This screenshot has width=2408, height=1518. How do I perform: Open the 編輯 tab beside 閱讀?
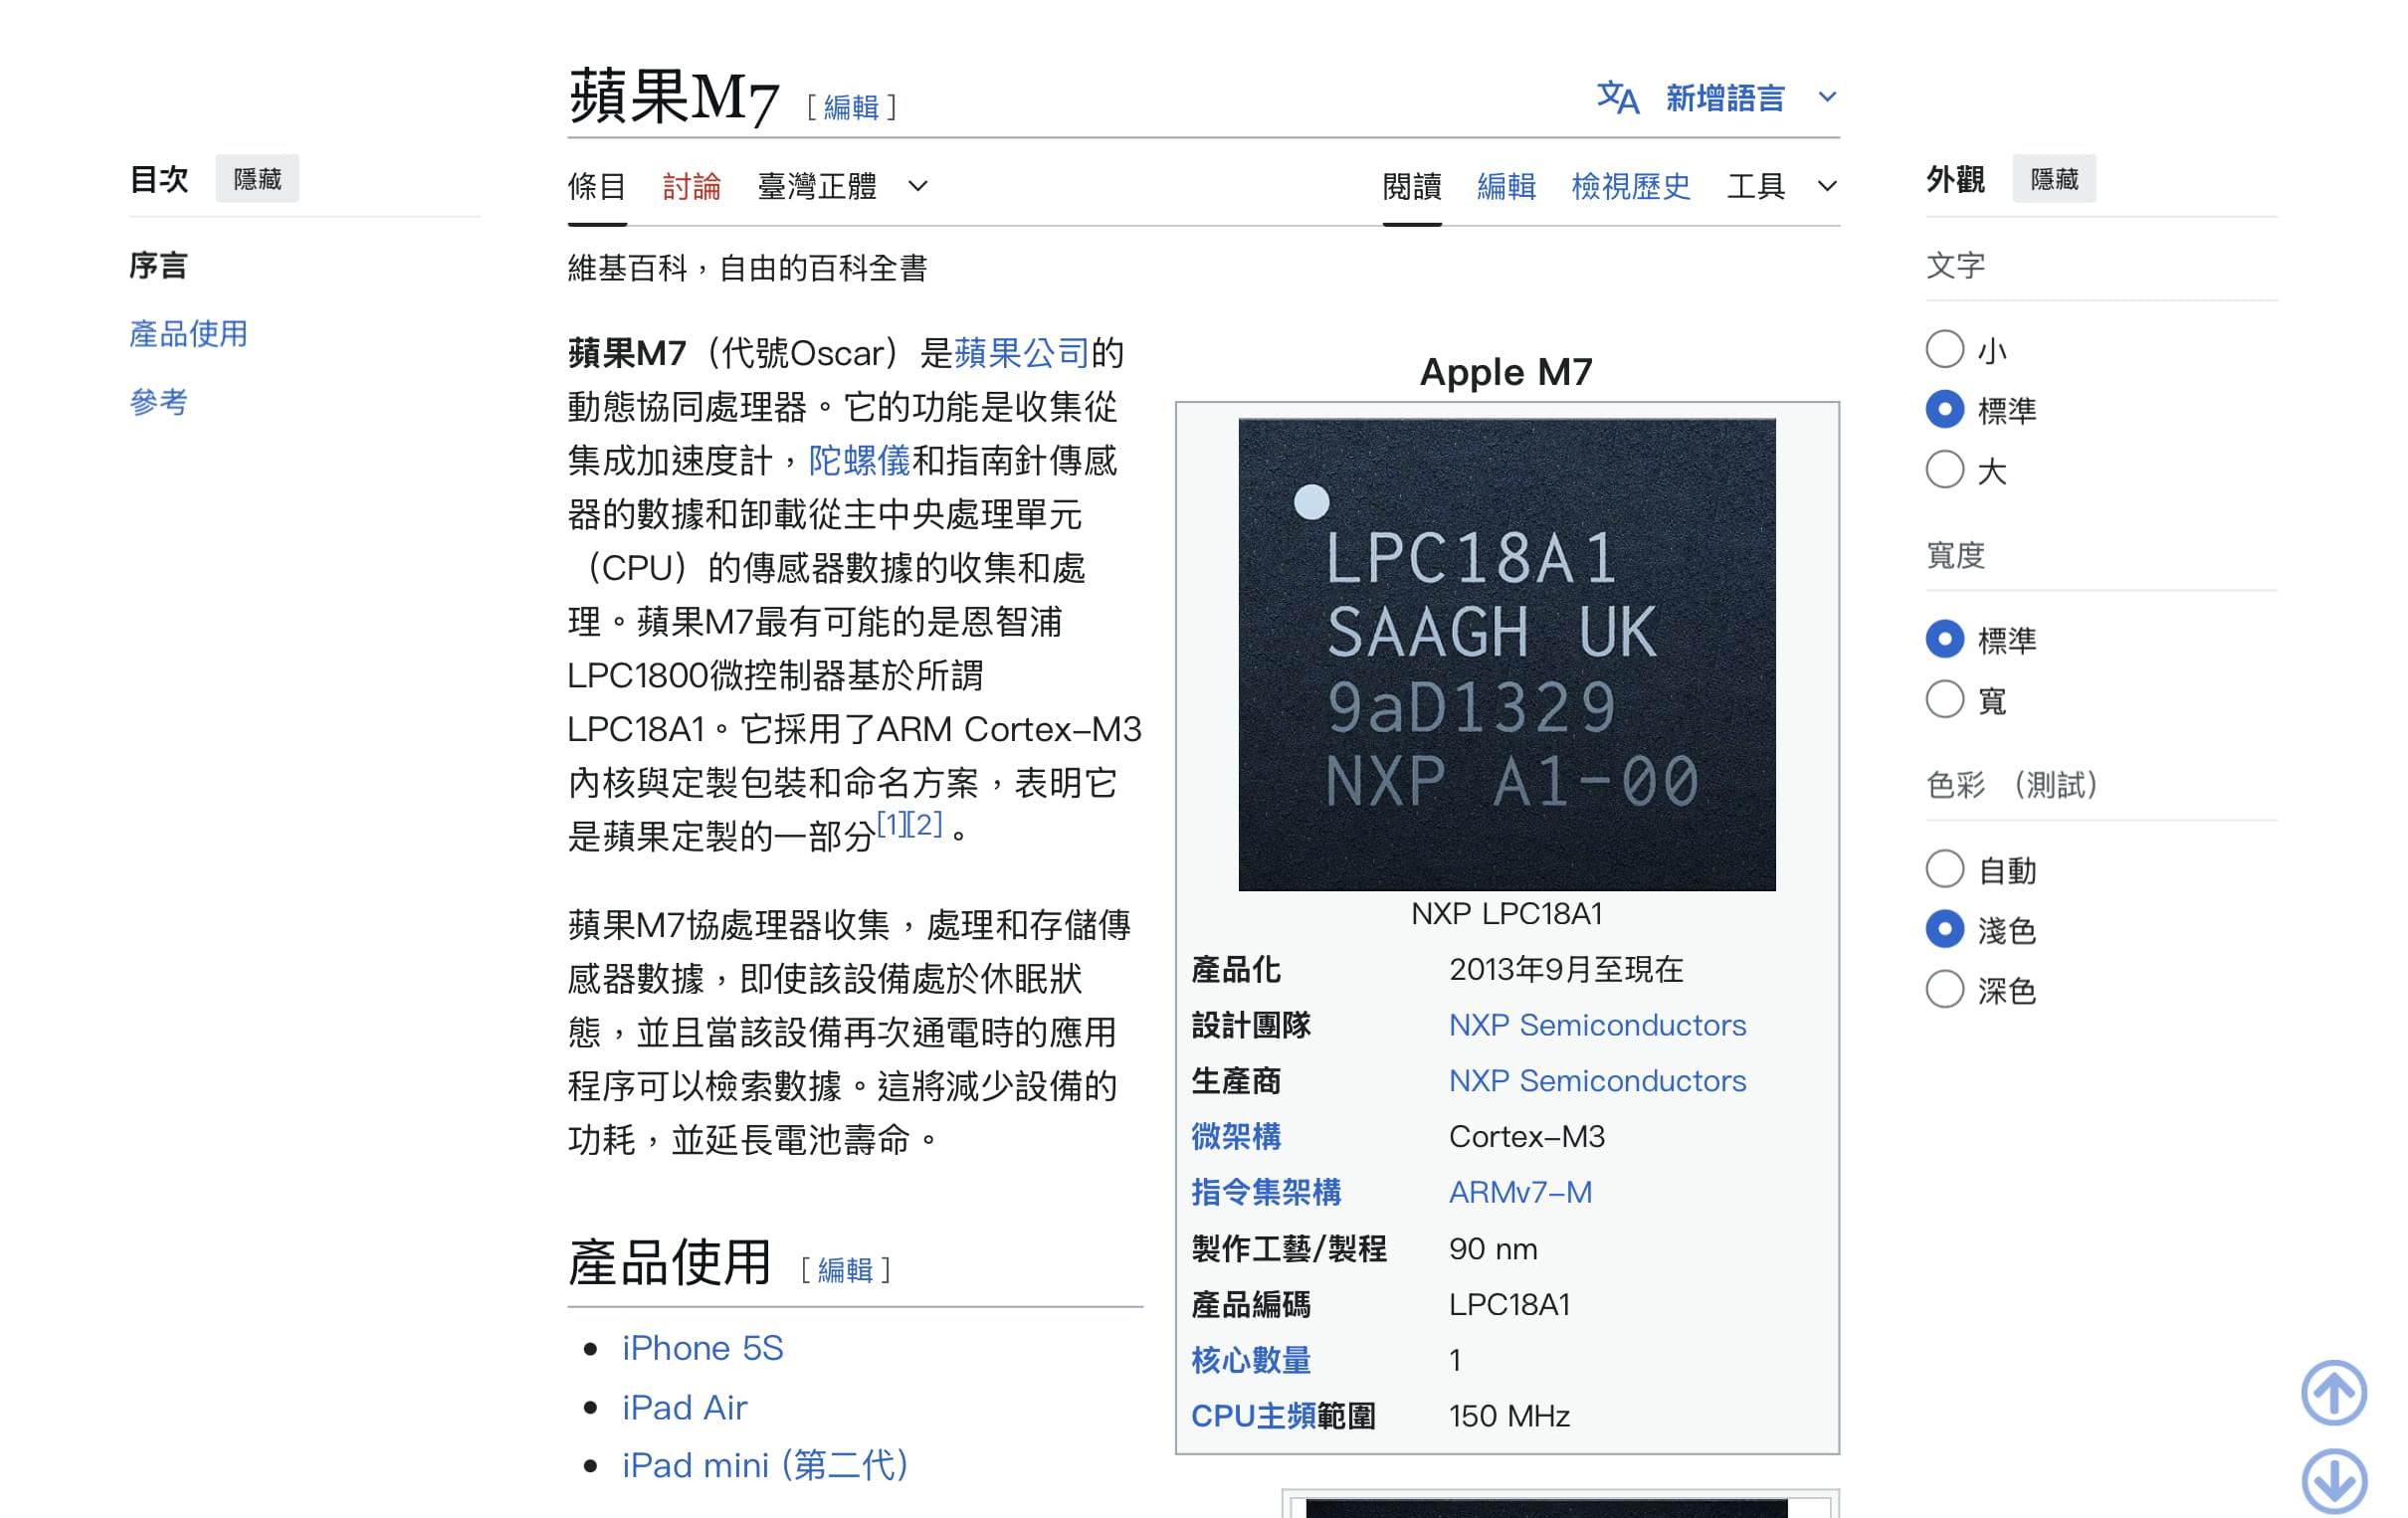click(1507, 186)
